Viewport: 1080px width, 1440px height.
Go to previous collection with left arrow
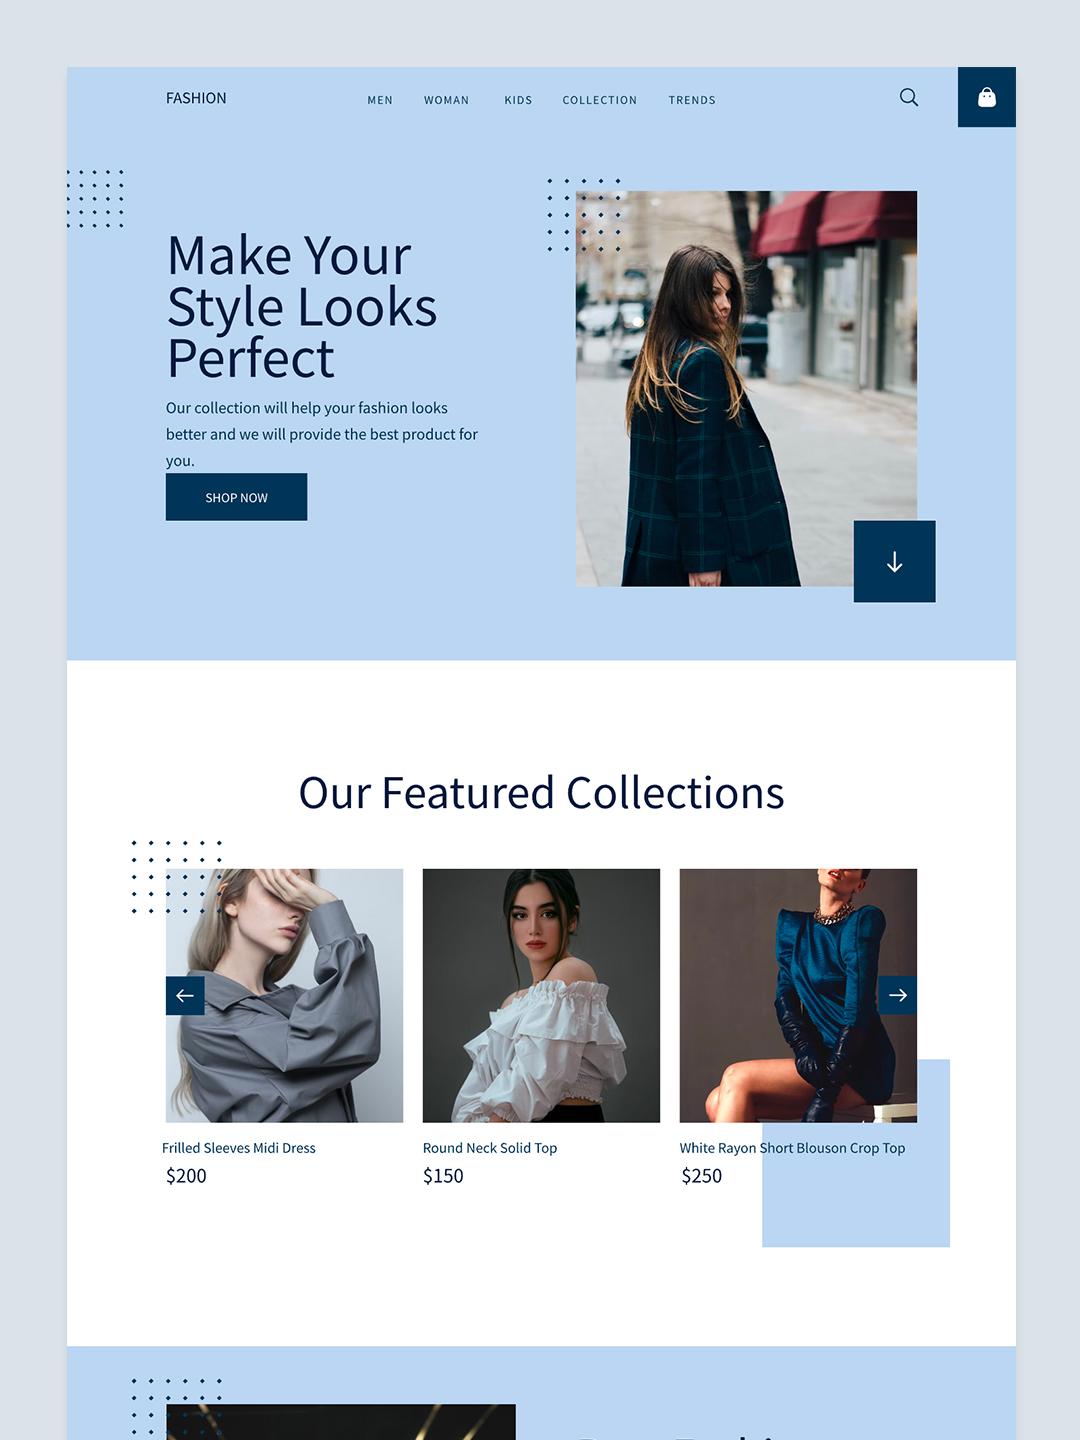185,995
